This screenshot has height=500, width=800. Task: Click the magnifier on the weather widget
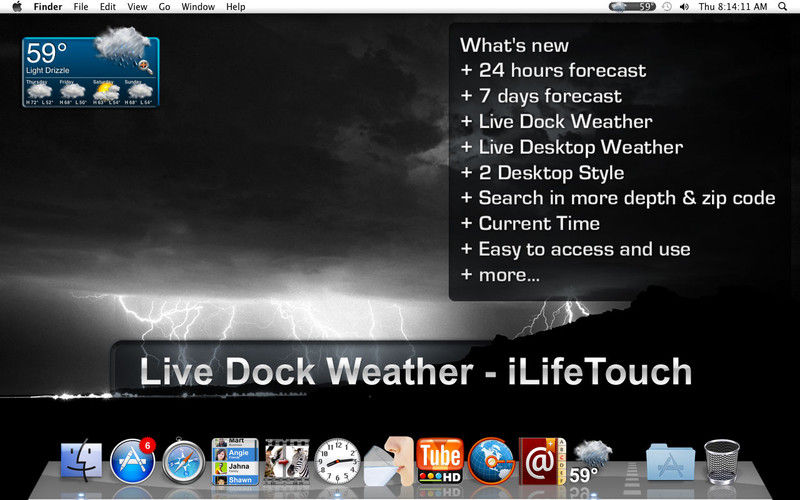(x=145, y=67)
